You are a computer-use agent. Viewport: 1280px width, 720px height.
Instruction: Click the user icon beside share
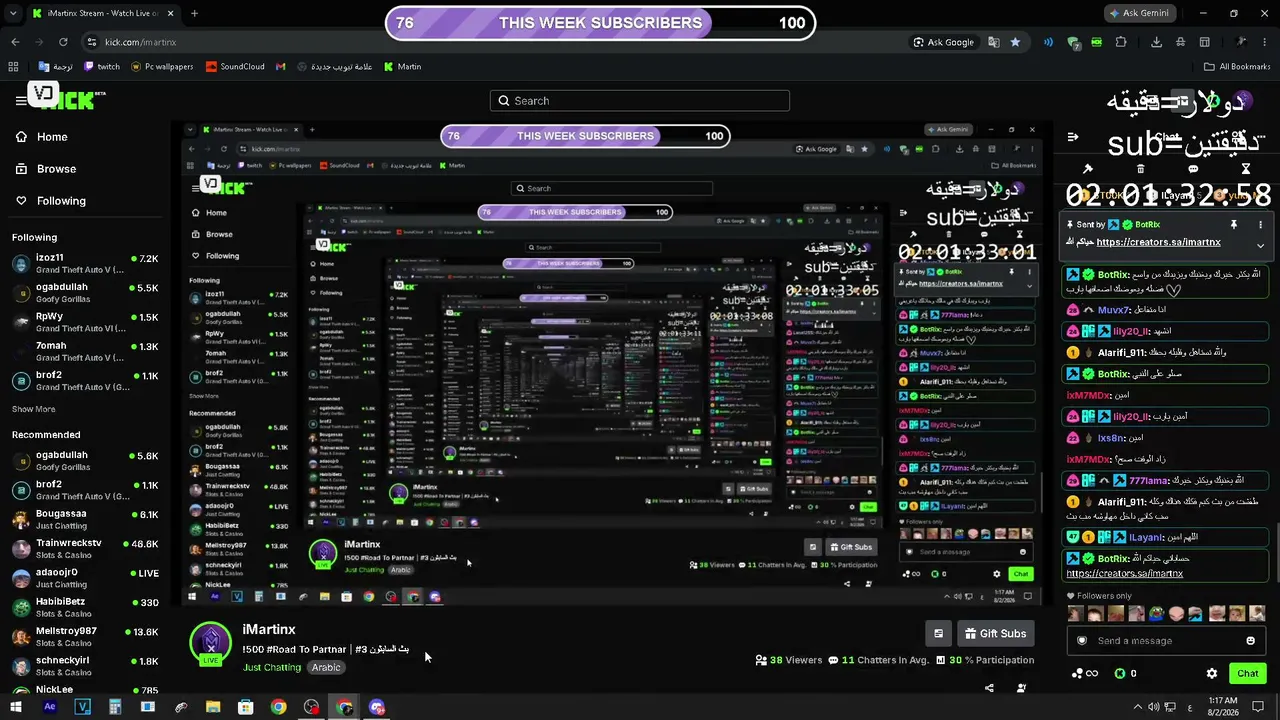click(1021, 688)
